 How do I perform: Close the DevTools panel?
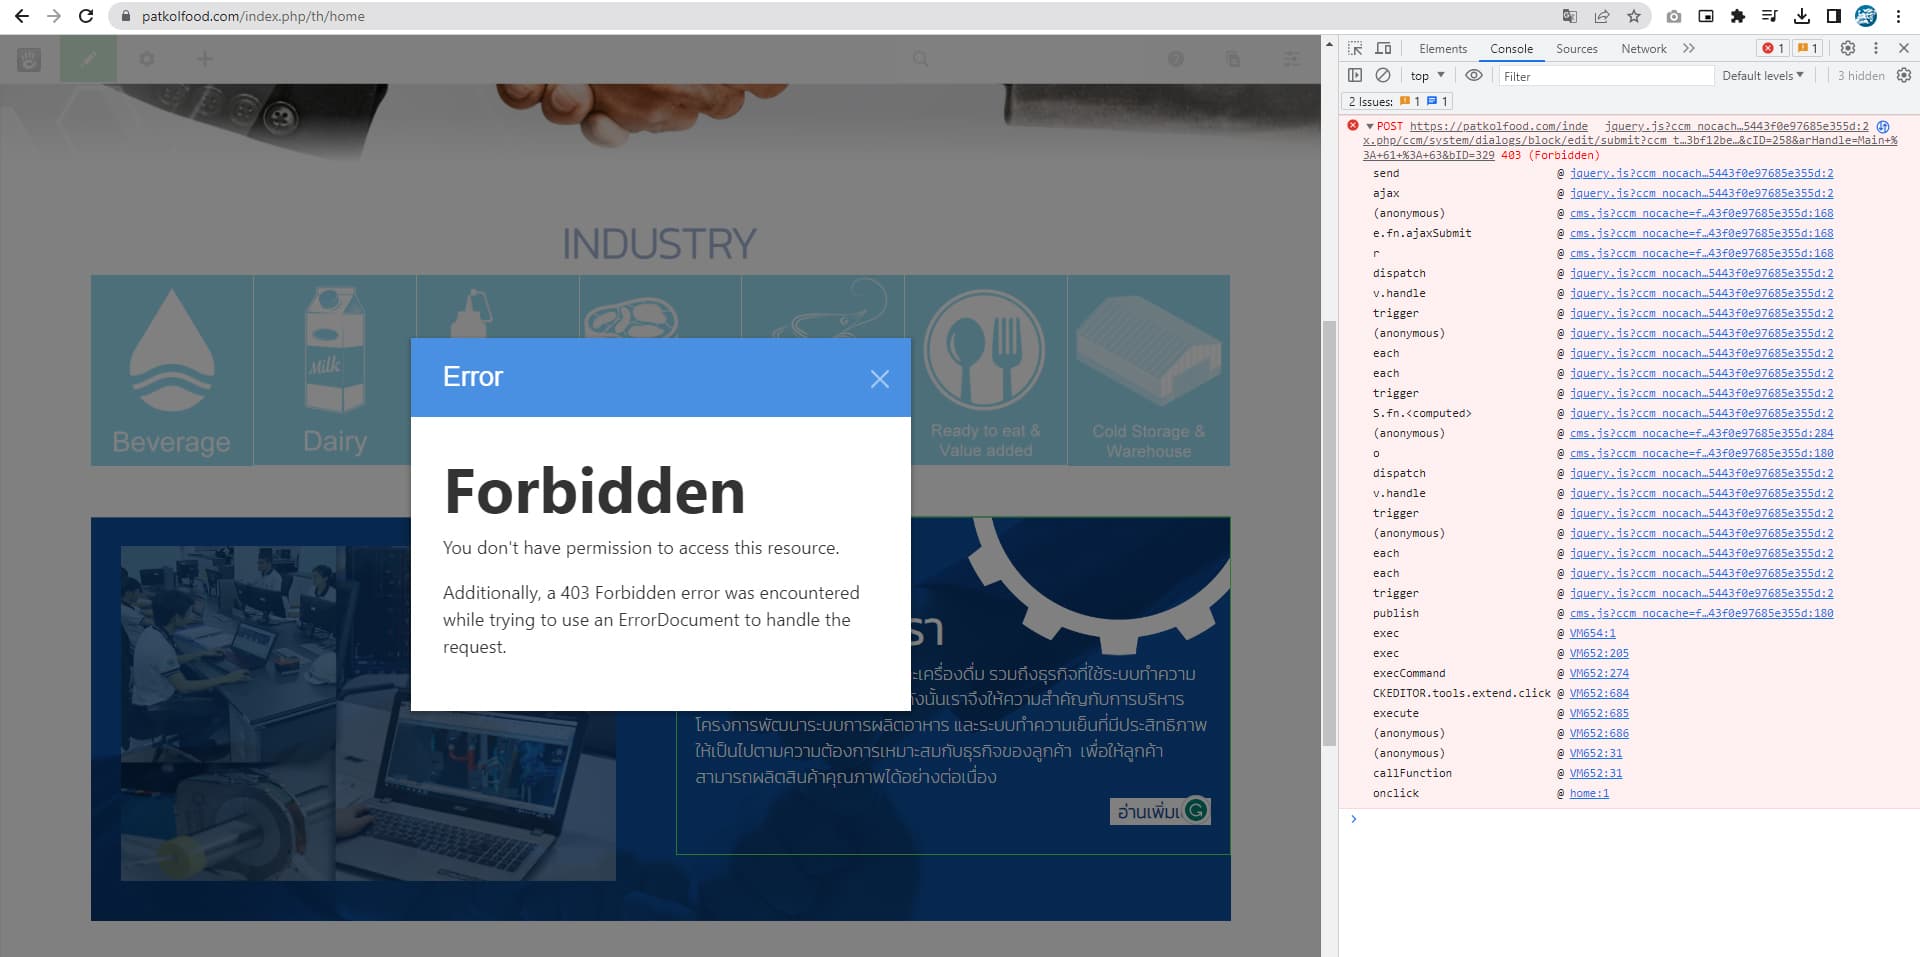tap(1904, 48)
